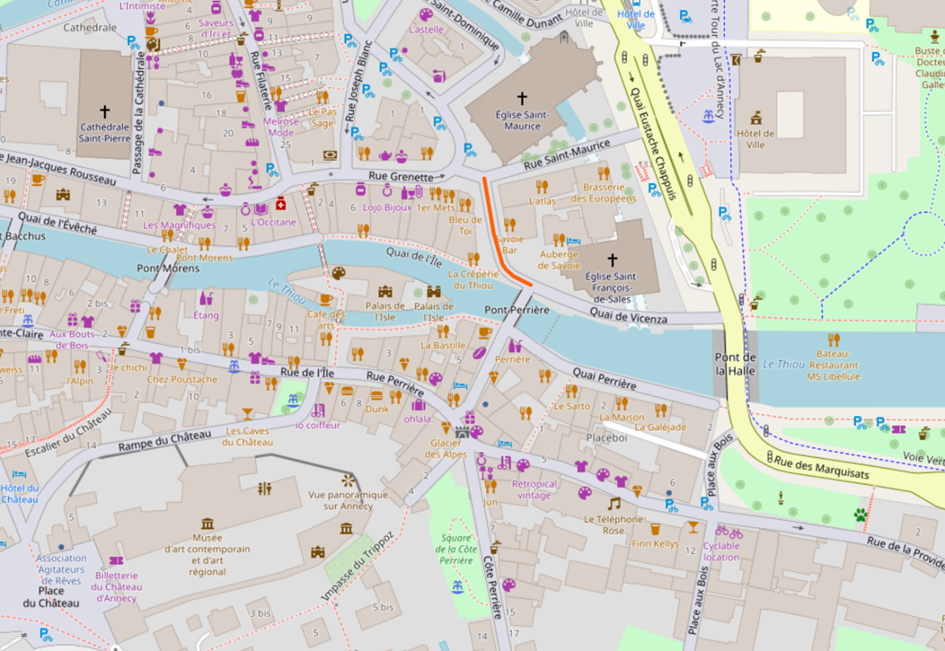Viewport: 945px width, 651px height.
Task: Select the town hall icon above Hôtel de Ville
Action: tap(756, 117)
